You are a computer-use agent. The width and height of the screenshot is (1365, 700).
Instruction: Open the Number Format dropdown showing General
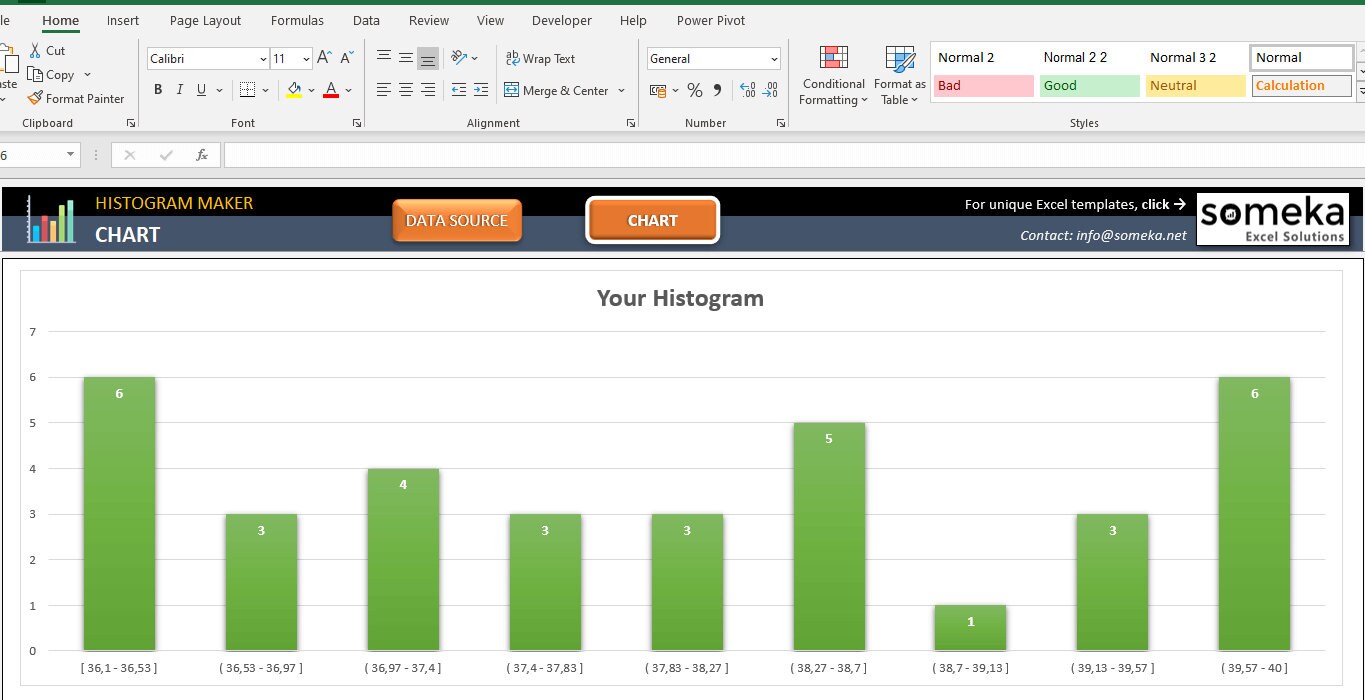click(x=713, y=58)
